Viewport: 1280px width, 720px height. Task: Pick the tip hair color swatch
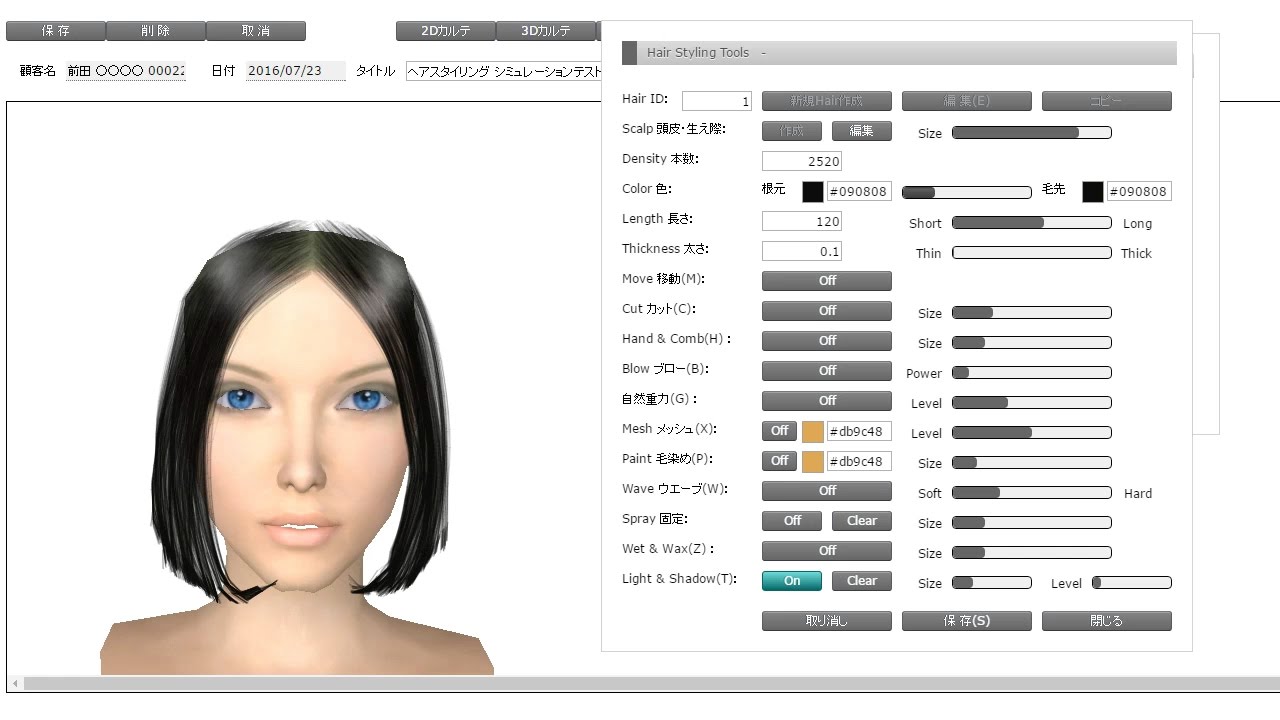1092,191
